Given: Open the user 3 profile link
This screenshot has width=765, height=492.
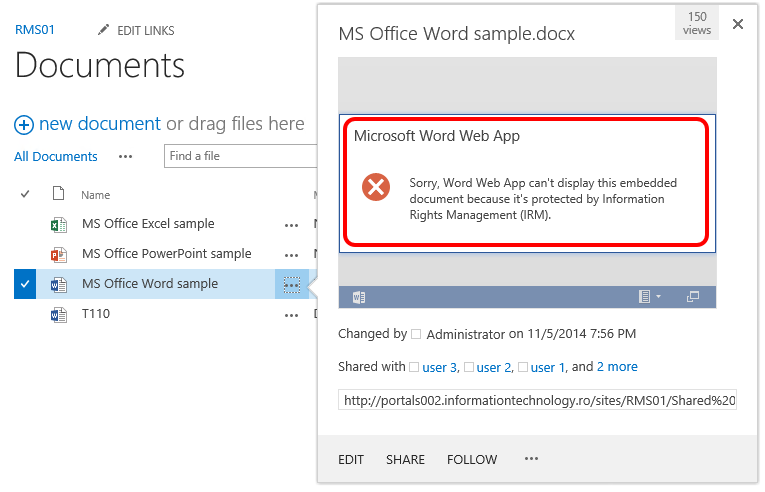Looking at the screenshot, I should point(440,367).
